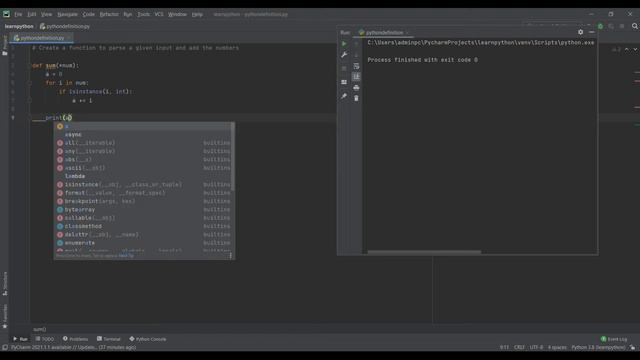Click 'Next Tip' link in completion popup
This screenshot has height=360, width=640.
pos(126,256)
